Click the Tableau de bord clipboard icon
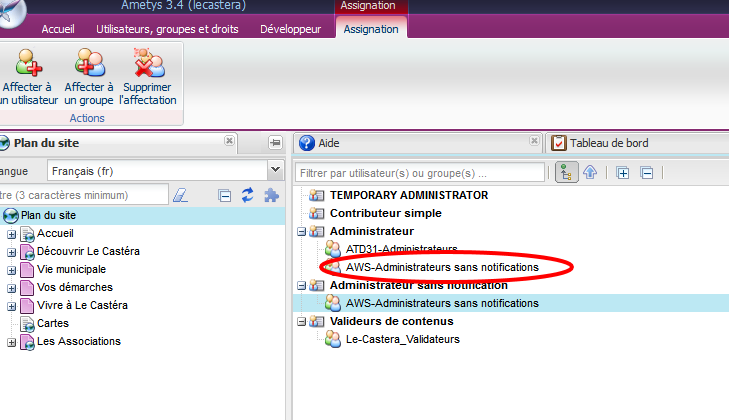The width and height of the screenshot is (729, 420). click(x=558, y=143)
